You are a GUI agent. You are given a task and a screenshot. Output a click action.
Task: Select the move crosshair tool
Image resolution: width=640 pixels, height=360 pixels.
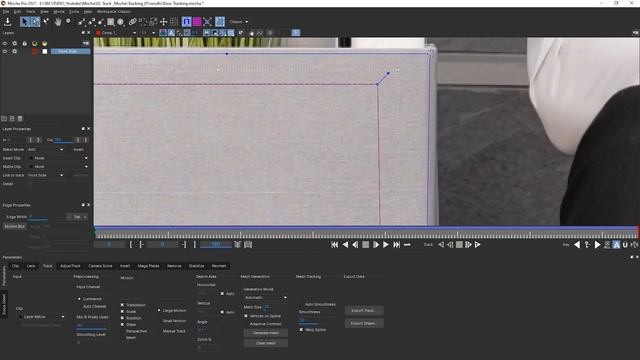coord(164,22)
